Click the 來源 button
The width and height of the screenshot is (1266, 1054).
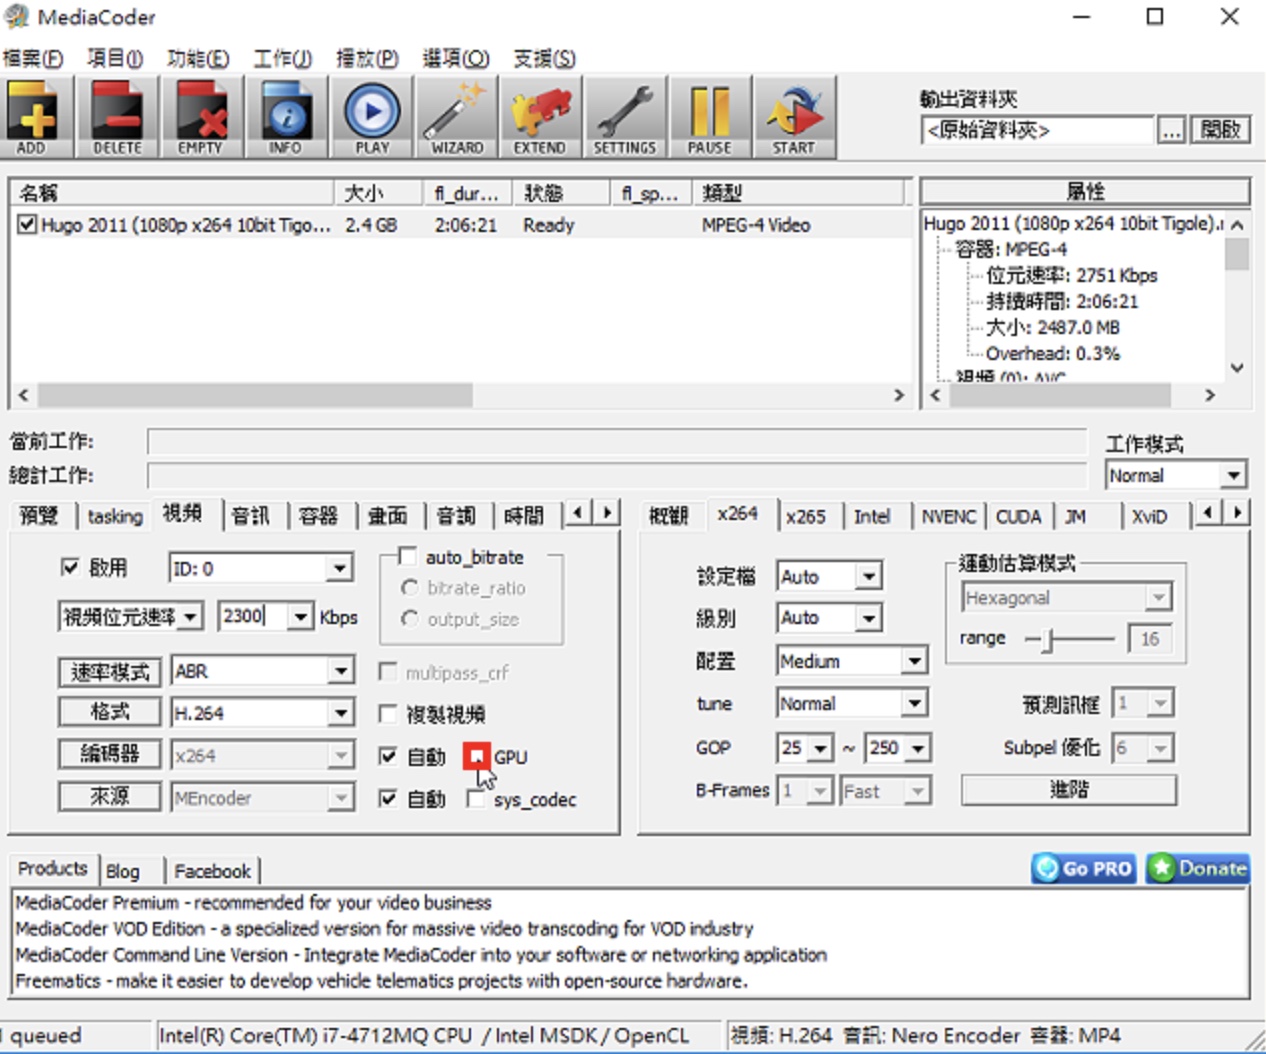pos(109,796)
